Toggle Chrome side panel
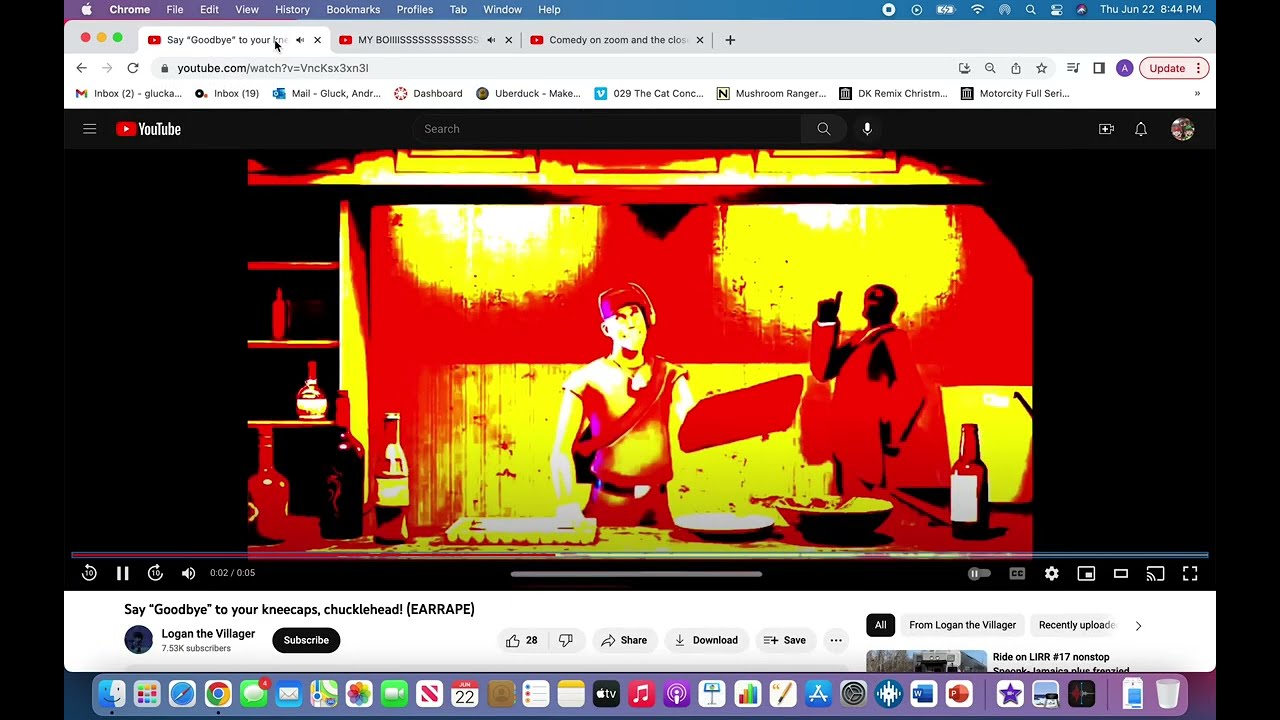Viewport: 1280px width, 720px height. click(1099, 68)
